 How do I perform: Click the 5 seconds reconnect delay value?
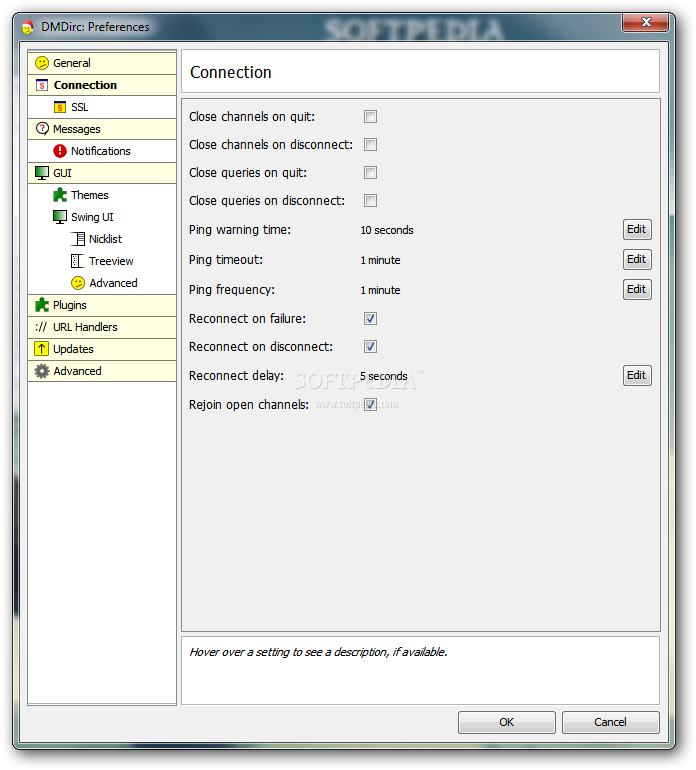coord(384,376)
